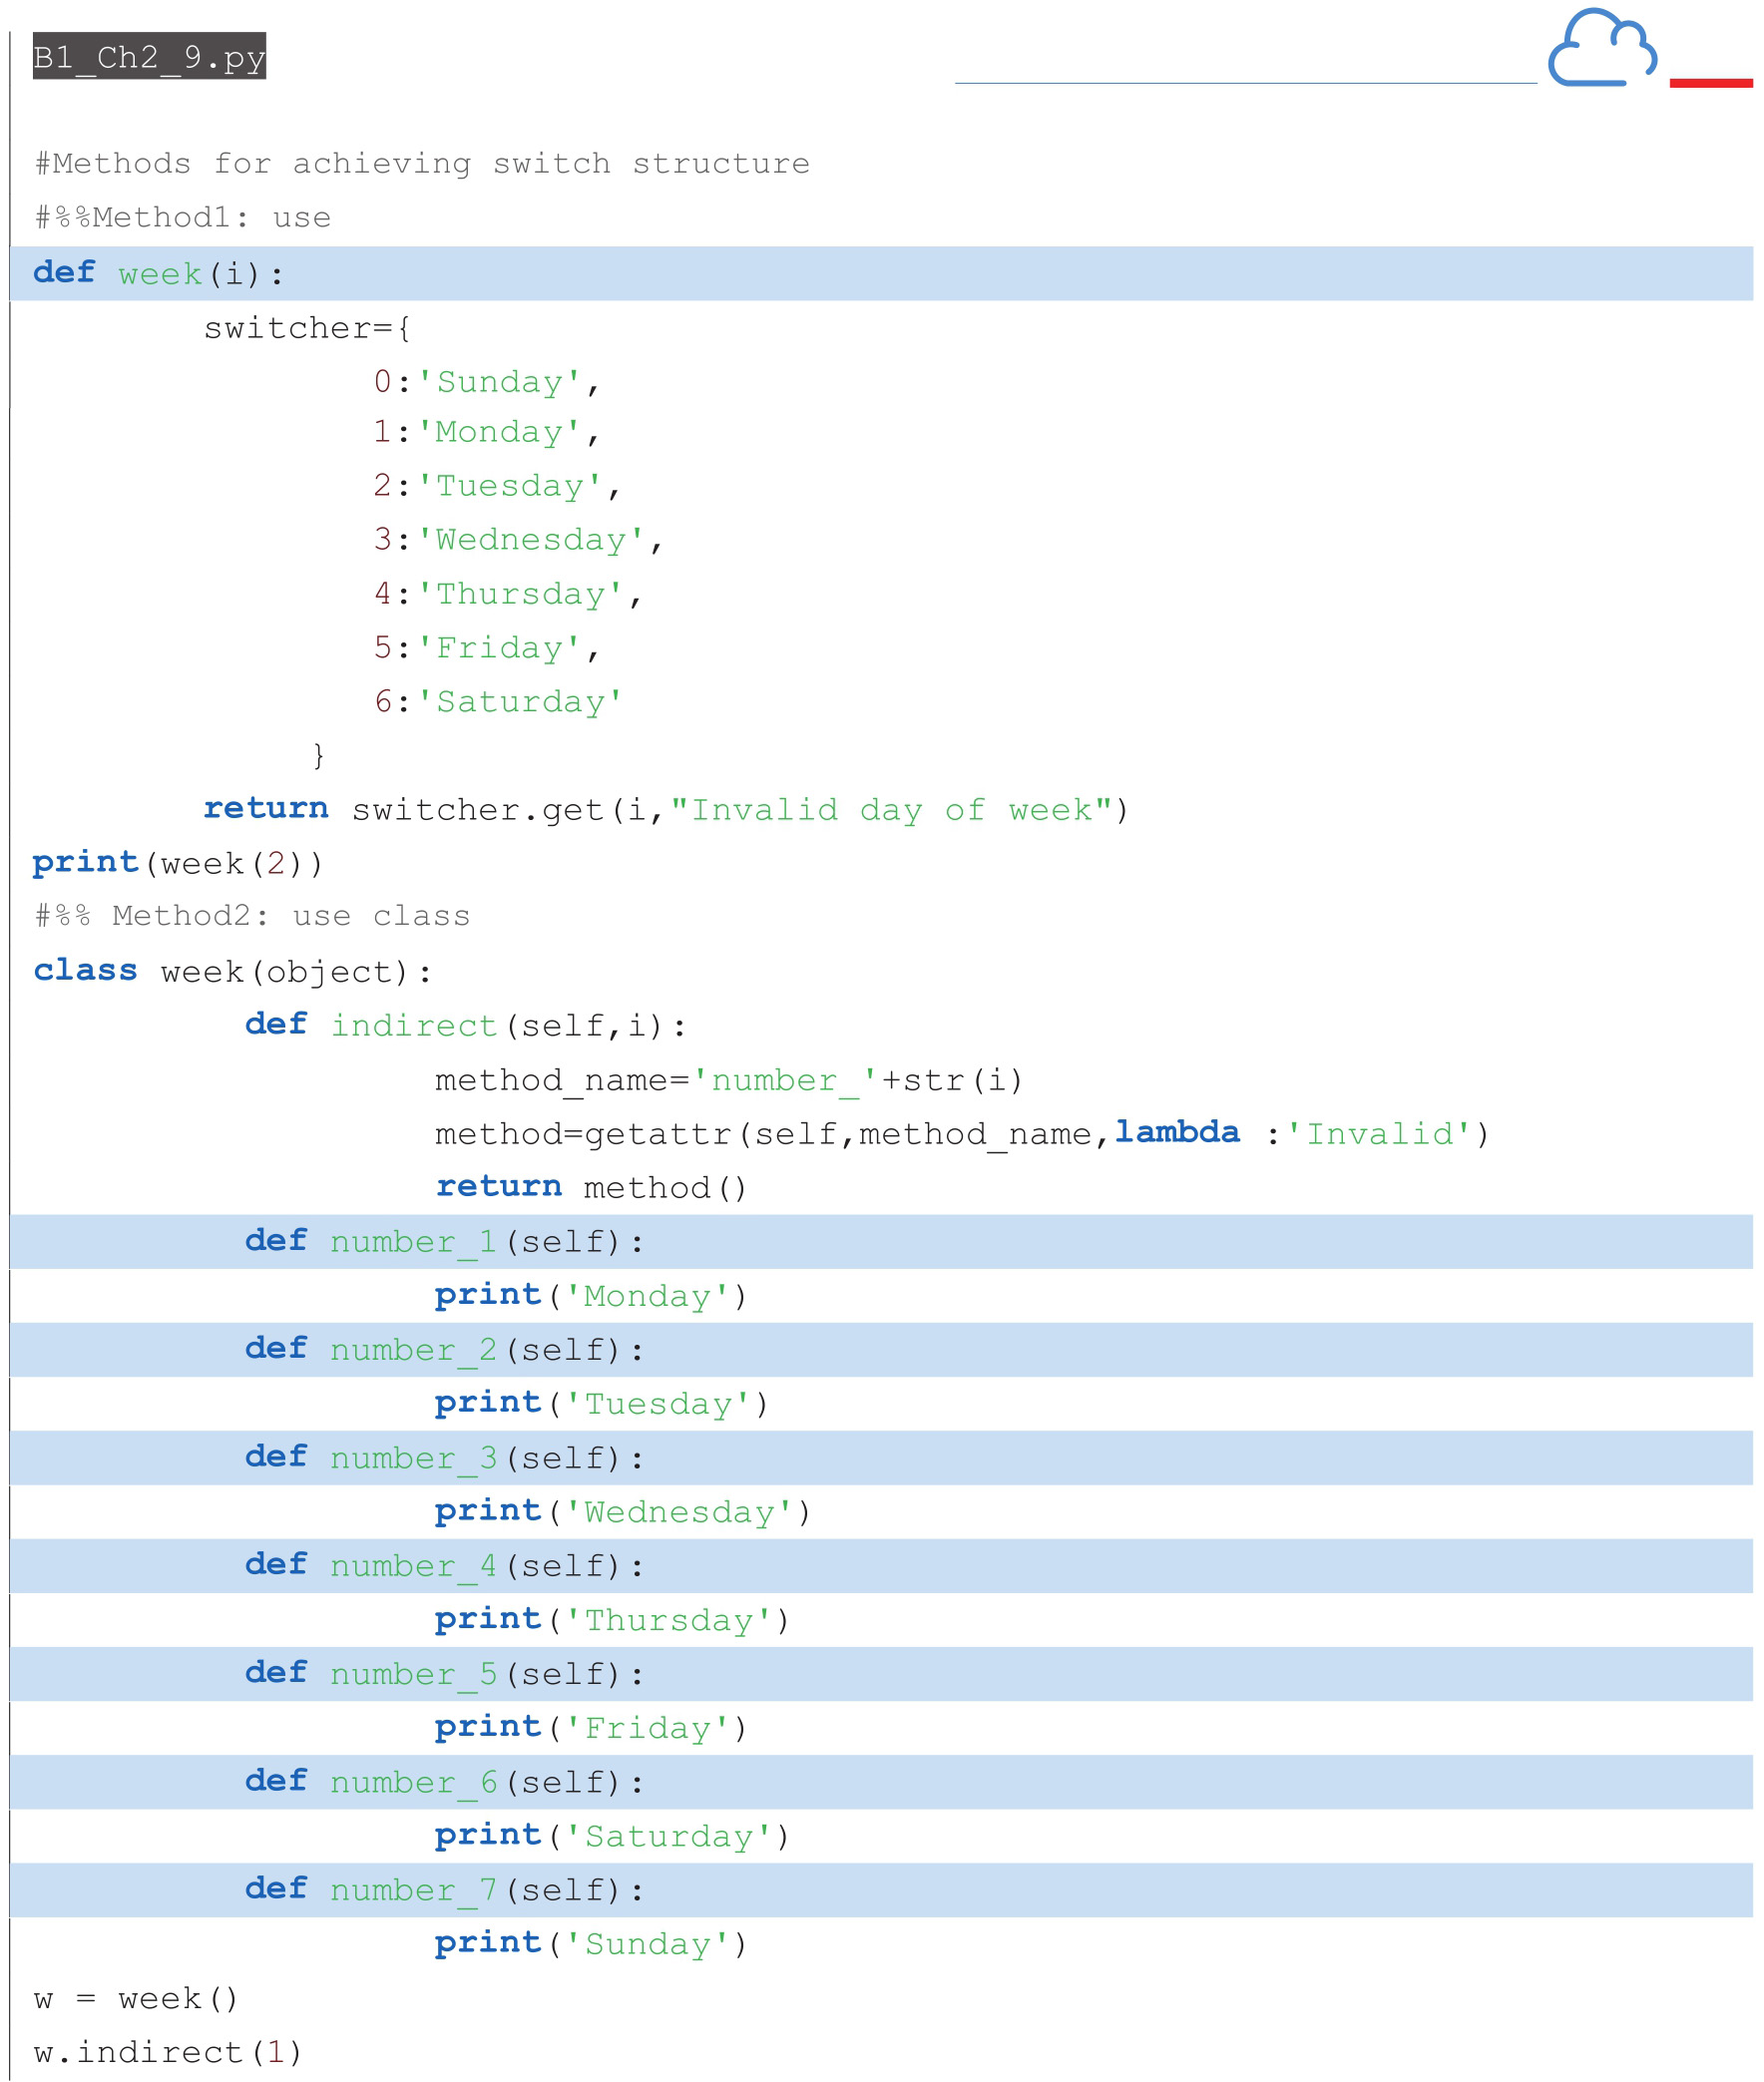The width and height of the screenshot is (1764, 2082).
Task: Click the 'w.indirect(1)' call line
Action: click(167, 2052)
